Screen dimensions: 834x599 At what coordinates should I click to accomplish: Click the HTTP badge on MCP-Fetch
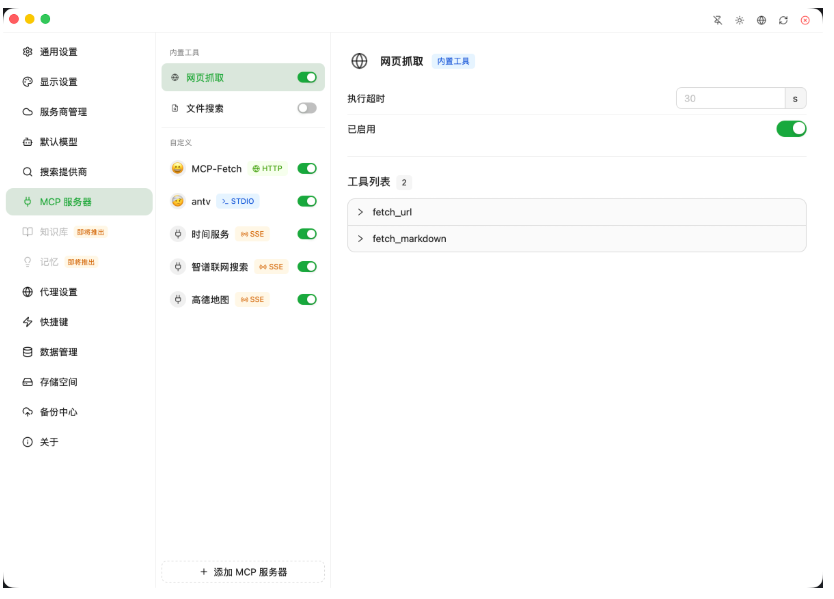coord(268,169)
